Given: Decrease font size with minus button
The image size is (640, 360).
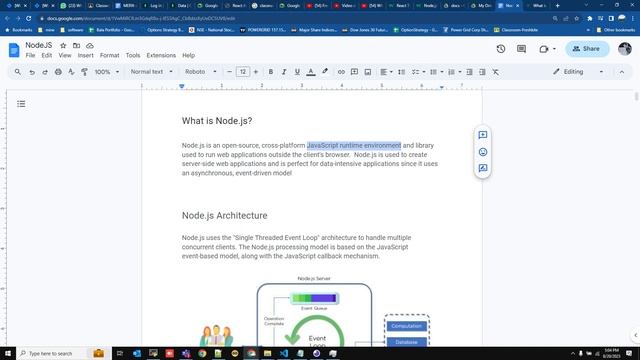Looking at the screenshot, I should tap(229, 72).
